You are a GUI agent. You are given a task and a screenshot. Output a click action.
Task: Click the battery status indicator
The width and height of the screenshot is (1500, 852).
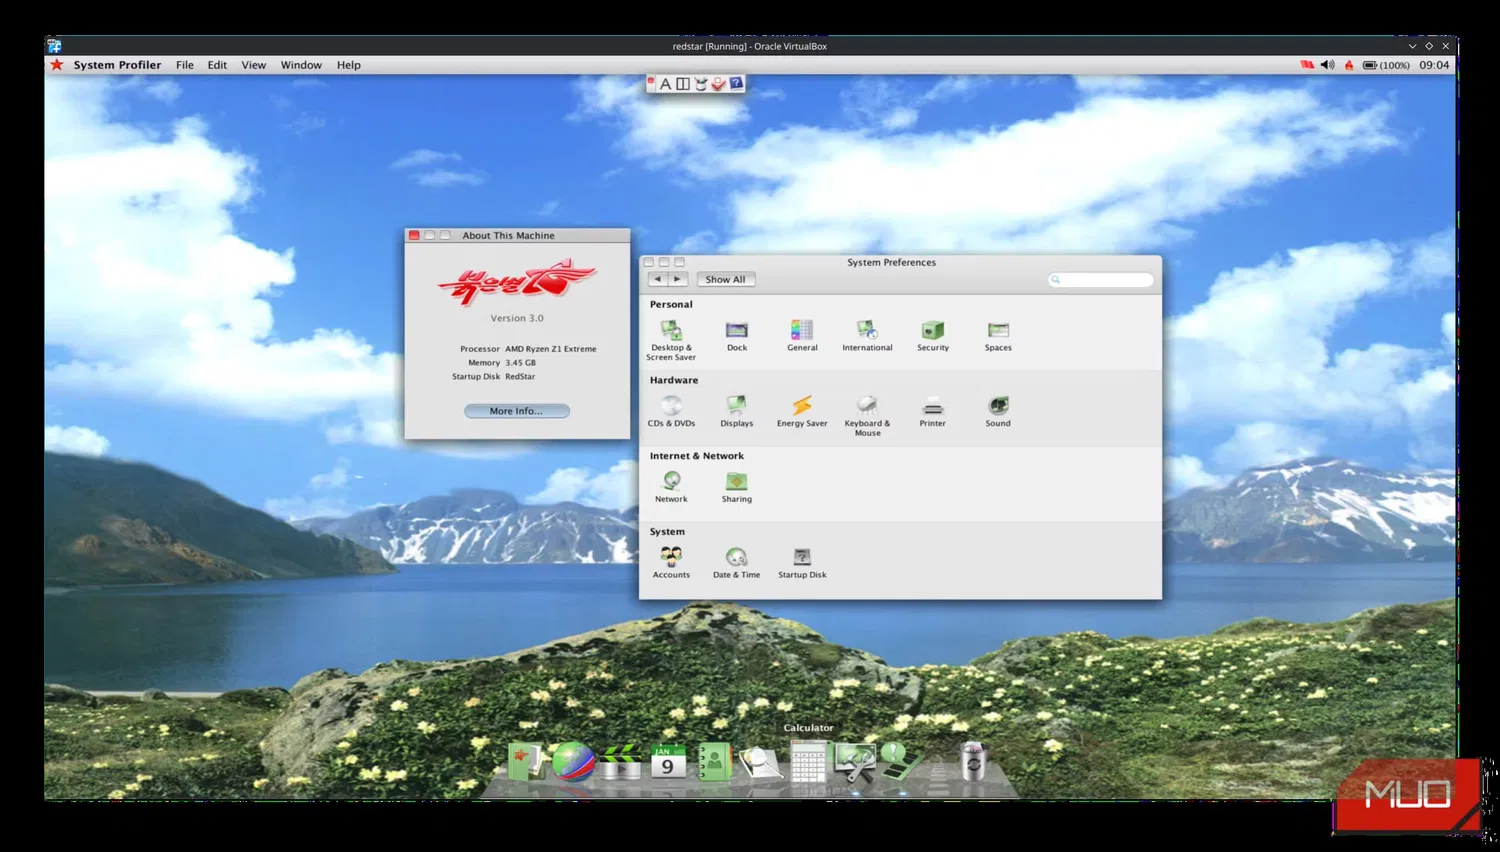pyautogui.click(x=1386, y=65)
